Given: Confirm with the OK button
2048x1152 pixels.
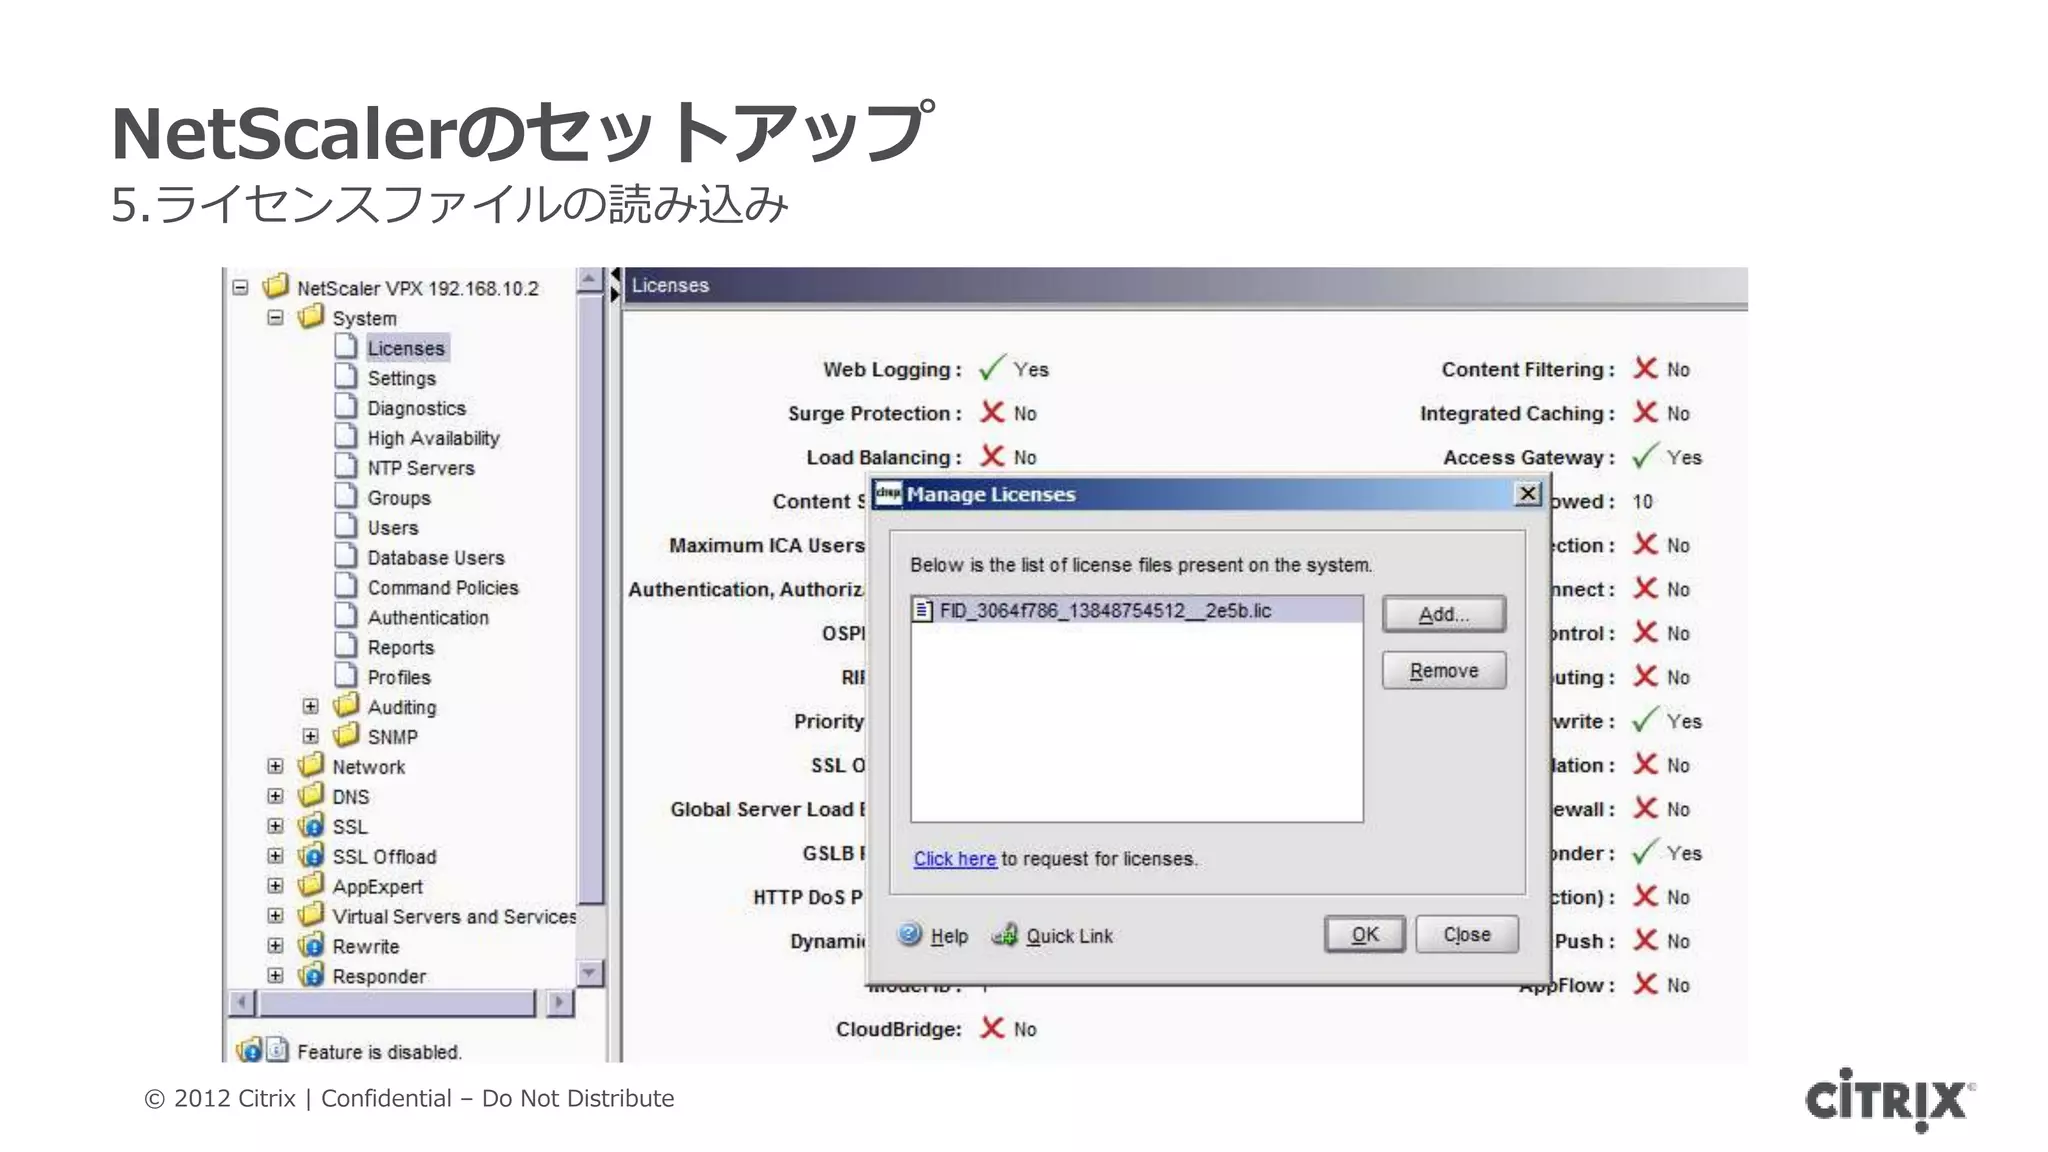Looking at the screenshot, I should (x=1364, y=934).
